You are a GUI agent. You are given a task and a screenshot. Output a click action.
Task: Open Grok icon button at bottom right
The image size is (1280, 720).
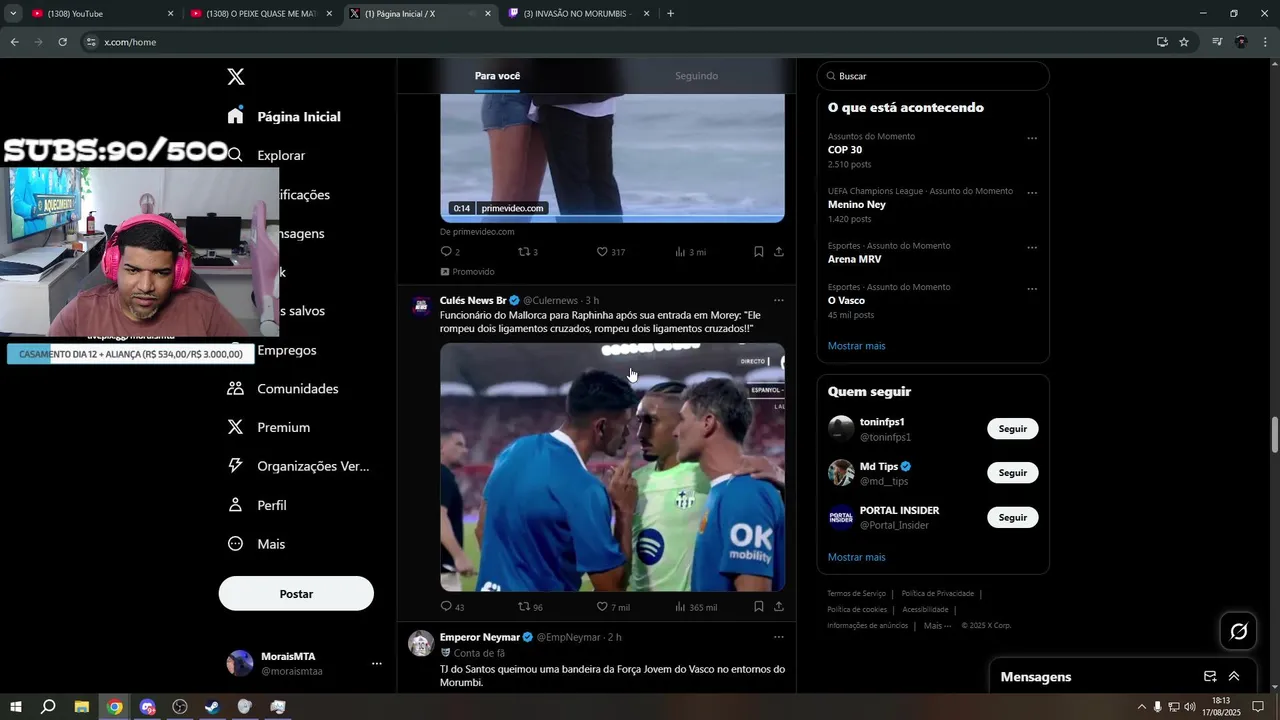coord(1239,631)
